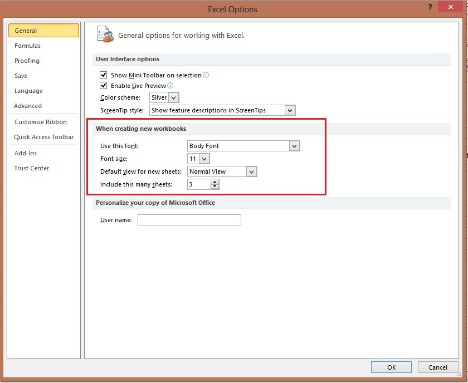The image size is (468, 383).
Task: Decrease the sheet count with the down arrow
Action: (215, 186)
